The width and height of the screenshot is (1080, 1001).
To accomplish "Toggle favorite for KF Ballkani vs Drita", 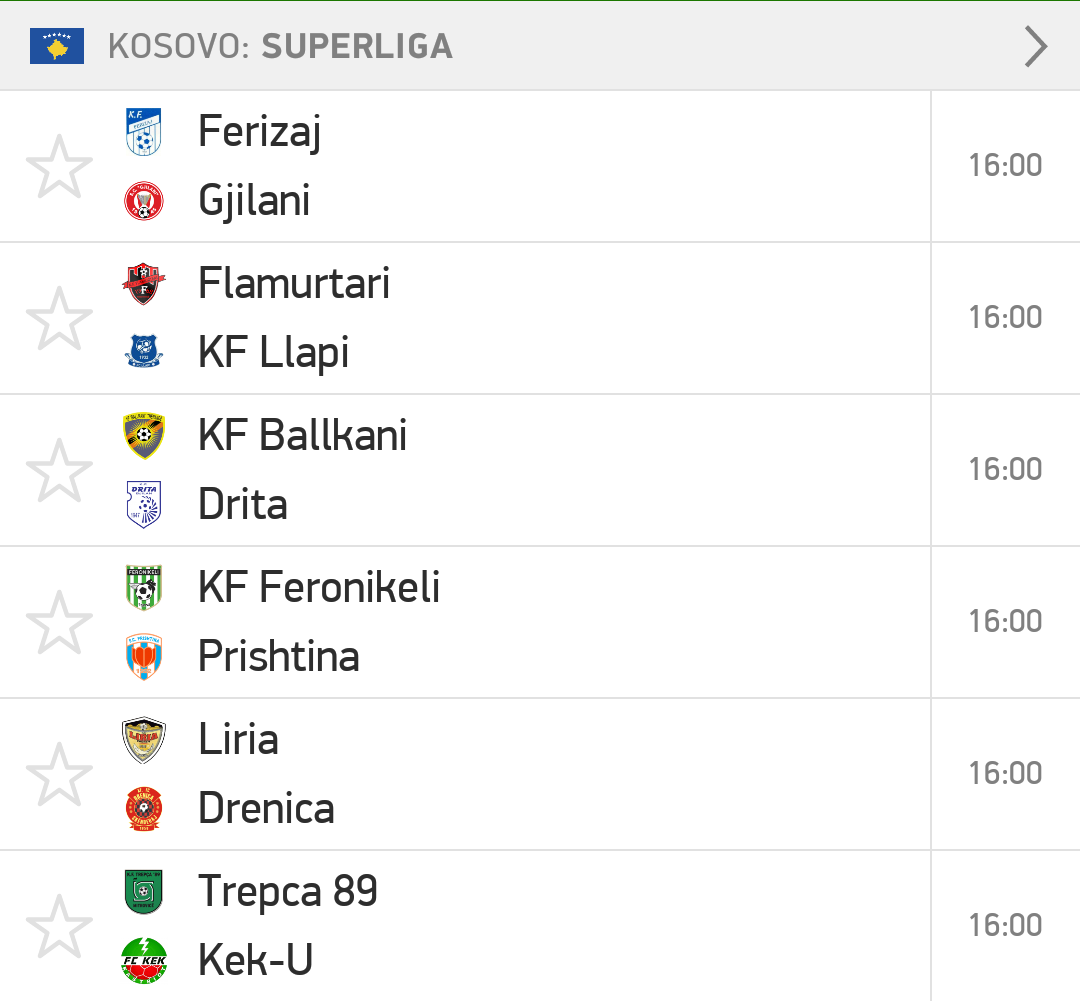I will click(x=59, y=471).
